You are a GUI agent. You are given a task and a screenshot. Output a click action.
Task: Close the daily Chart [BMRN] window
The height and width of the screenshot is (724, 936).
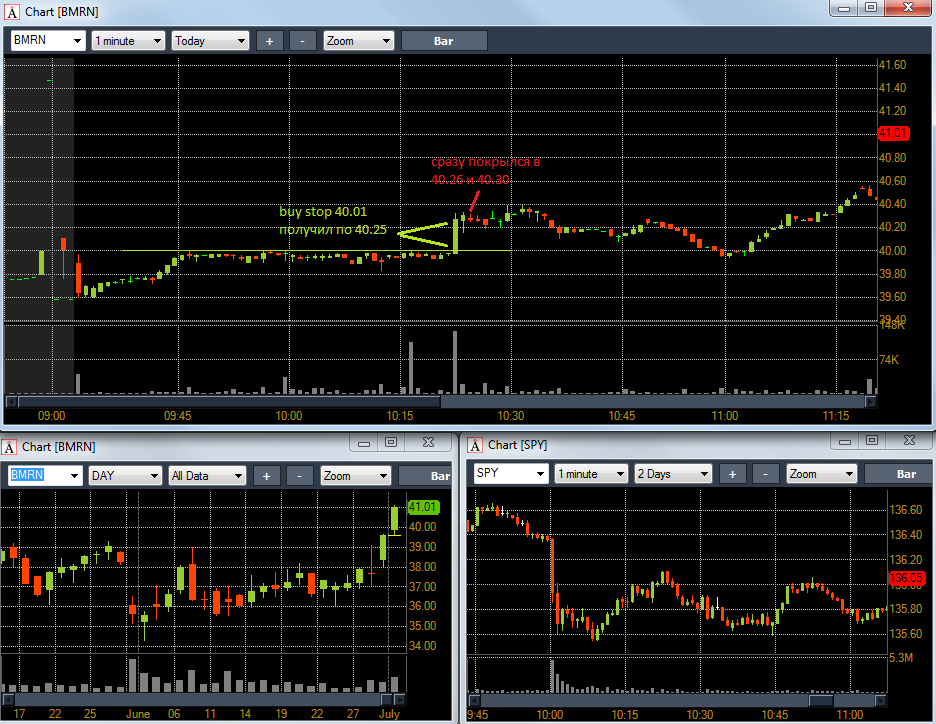pos(428,442)
